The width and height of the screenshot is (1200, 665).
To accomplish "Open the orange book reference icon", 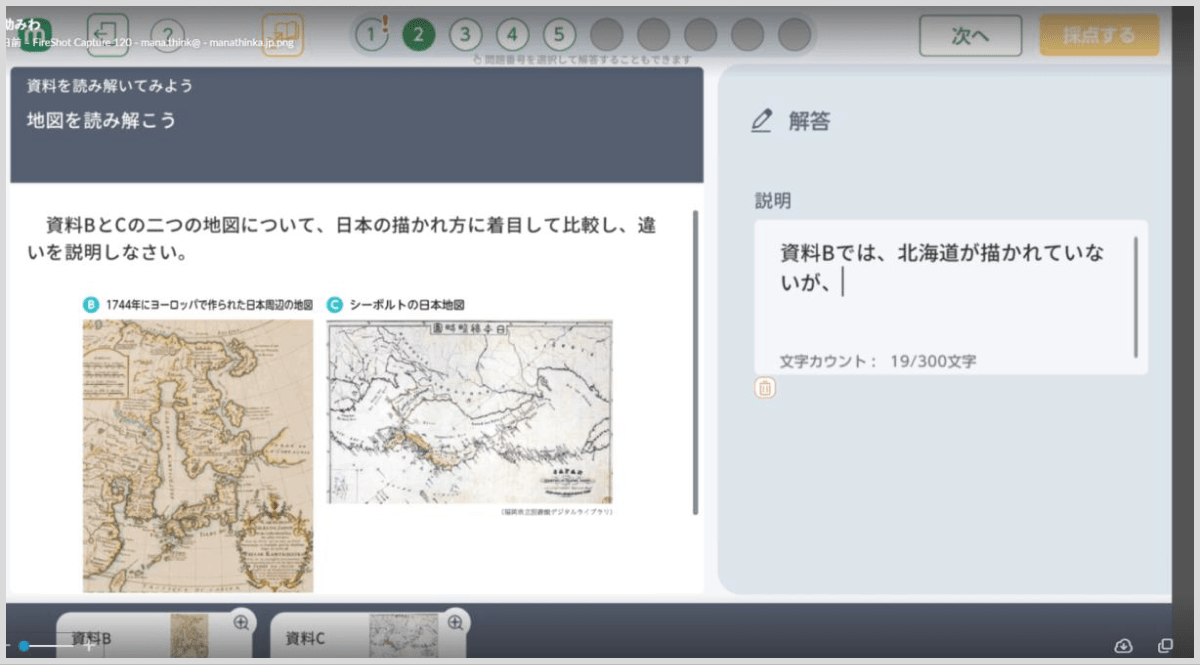I will click(283, 35).
